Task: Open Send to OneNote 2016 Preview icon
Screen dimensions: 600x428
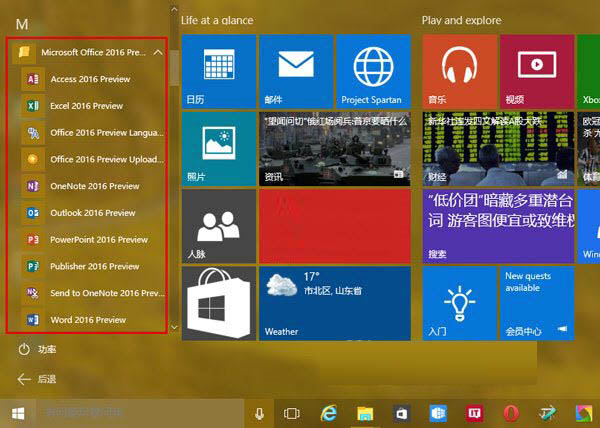Action: coord(33,293)
